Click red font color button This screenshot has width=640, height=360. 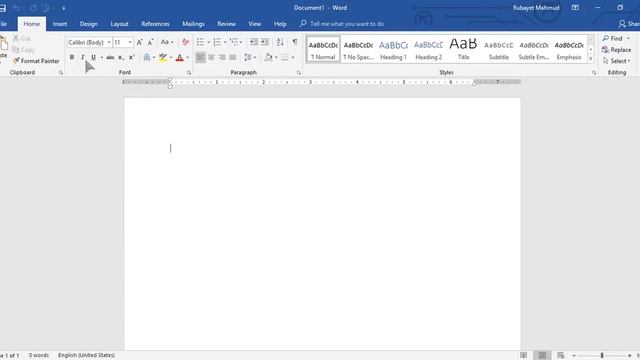pos(180,58)
